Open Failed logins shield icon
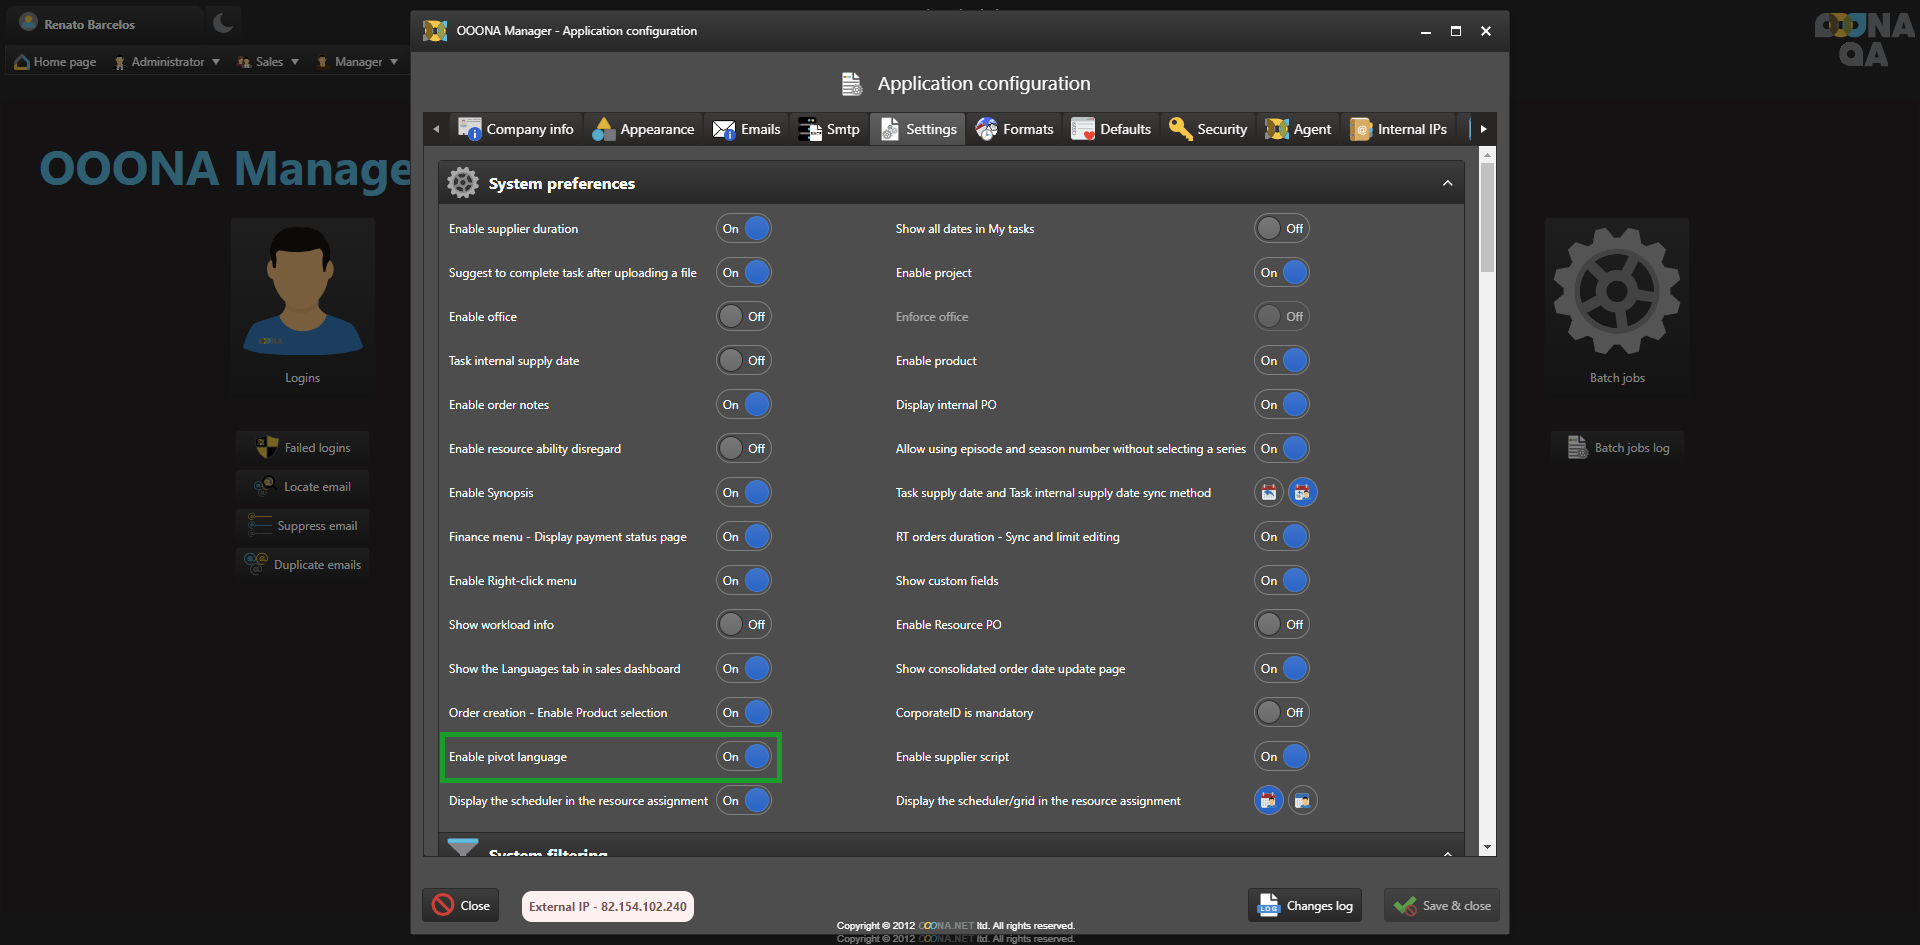The image size is (1920, 945). click(x=267, y=447)
